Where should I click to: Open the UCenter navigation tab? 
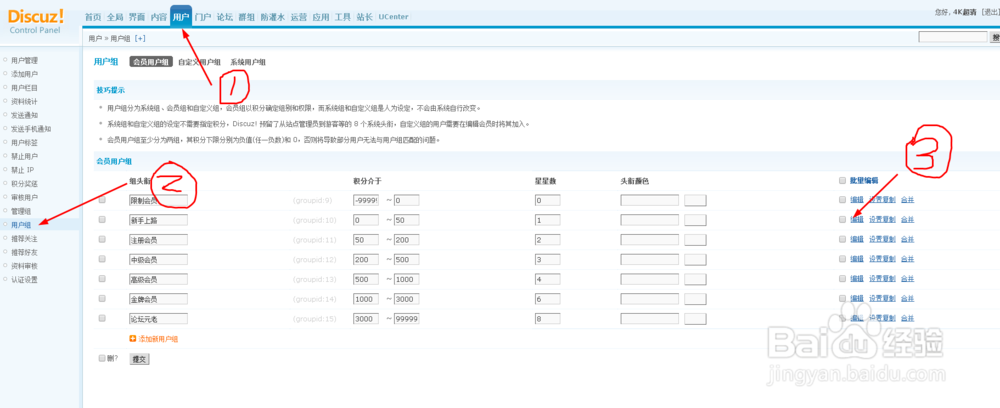393,17
